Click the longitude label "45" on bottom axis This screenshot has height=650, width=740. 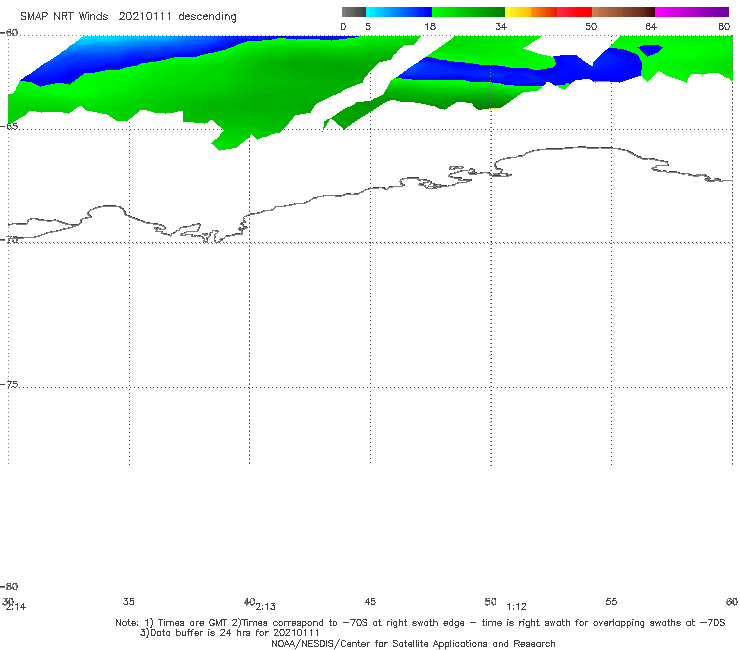coord(370,601)
